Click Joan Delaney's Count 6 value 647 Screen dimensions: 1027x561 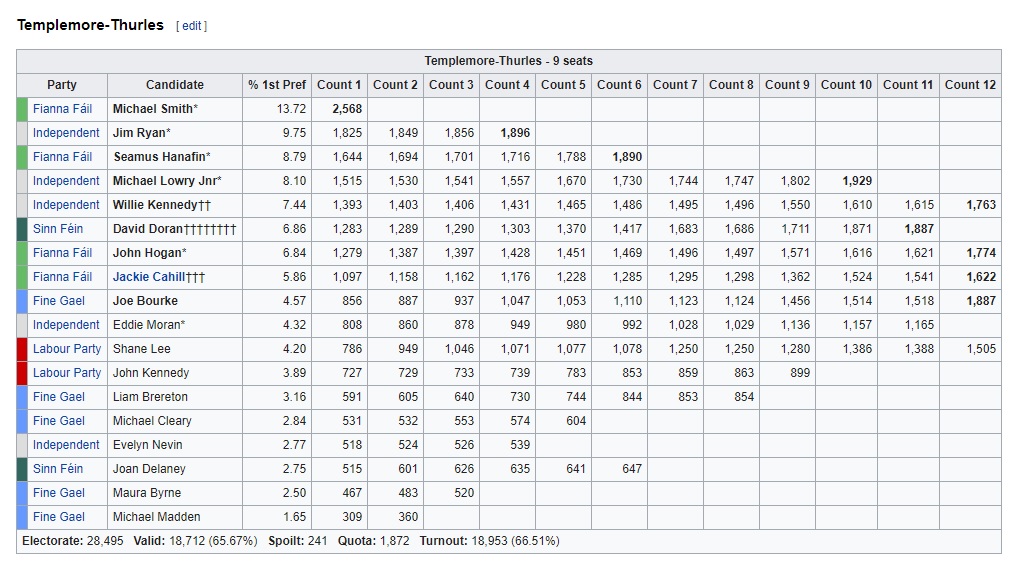(631, 469)
